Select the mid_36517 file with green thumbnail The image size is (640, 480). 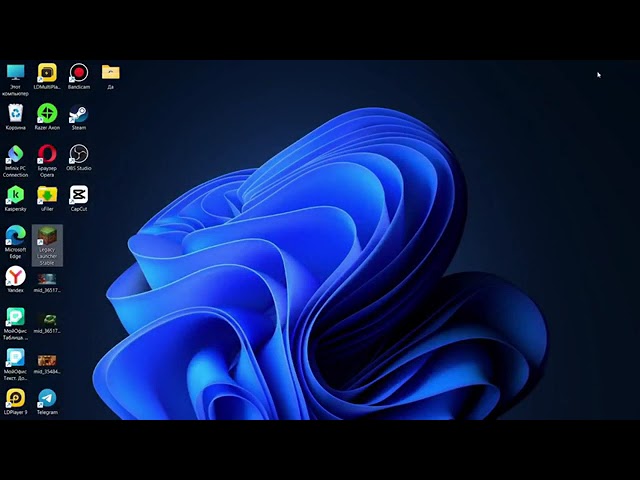pos(47,324)
